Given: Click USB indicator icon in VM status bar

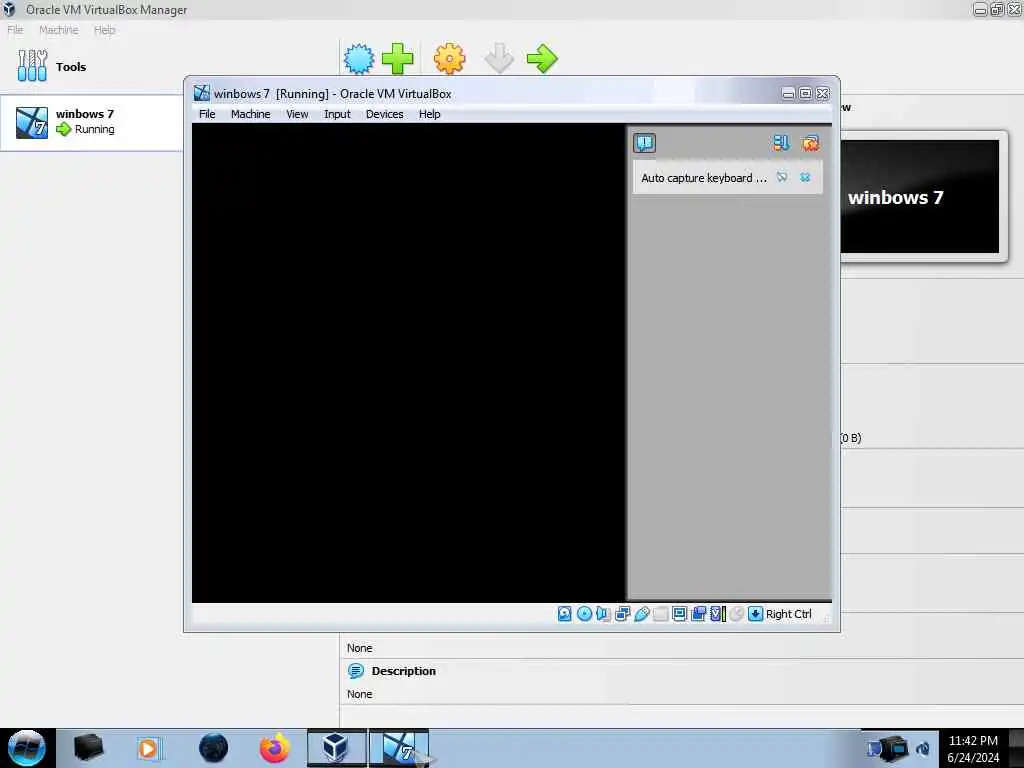Looking at the screenshot, I should [x=641, y=614].
